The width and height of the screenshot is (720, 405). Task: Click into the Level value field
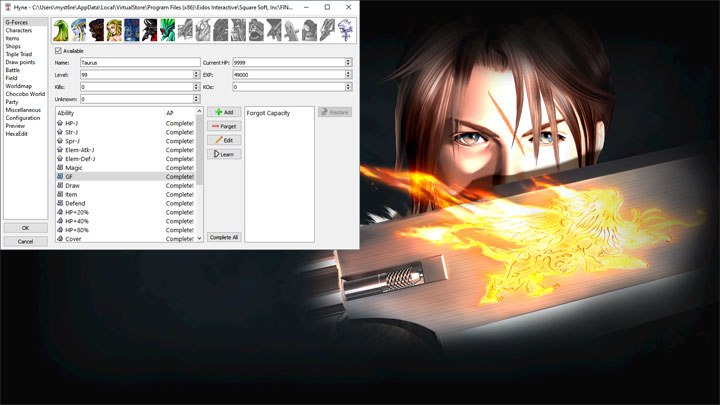click(137, 74)
